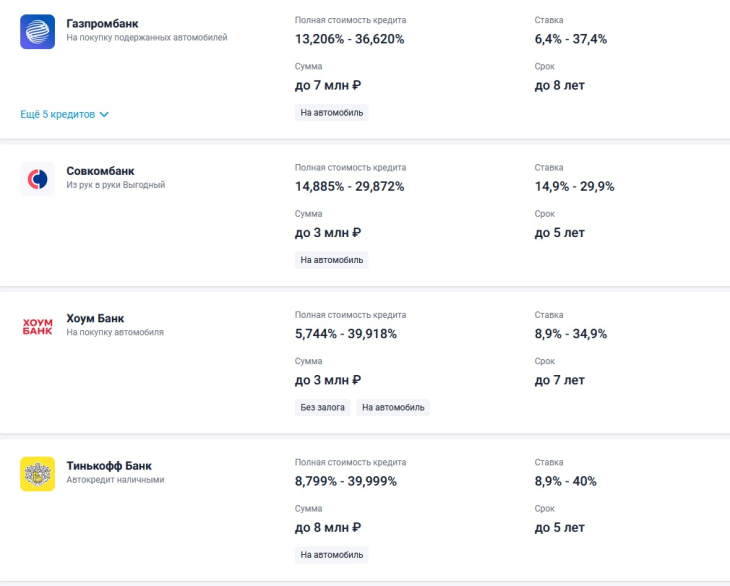The image size is (730, 586).
Task: Open the Из рук в руки Выгодный loan
Action: [x=115, y=185]
